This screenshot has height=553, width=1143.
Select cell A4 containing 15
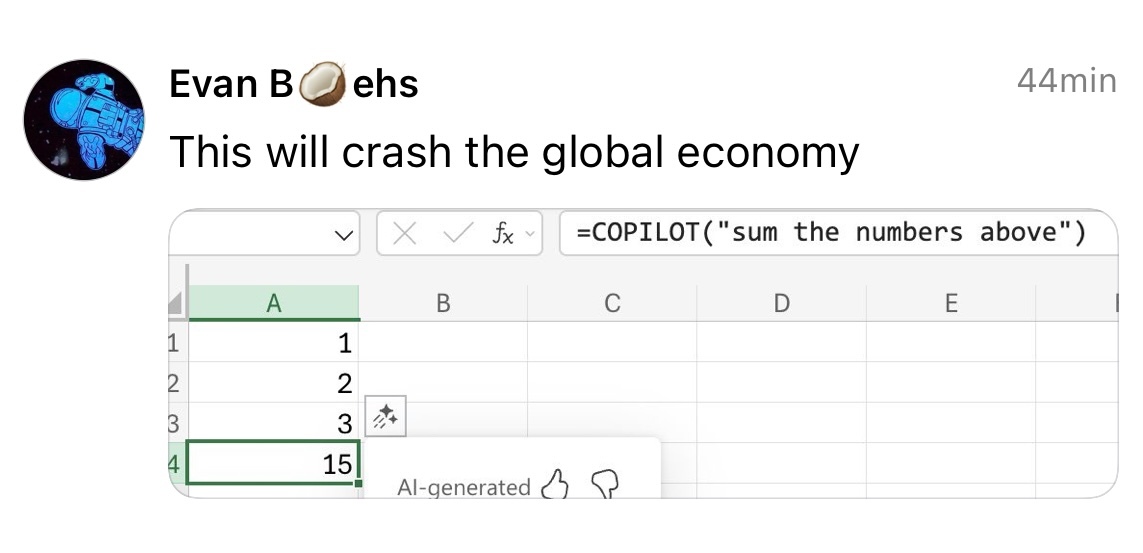click(x=272, y=464)
